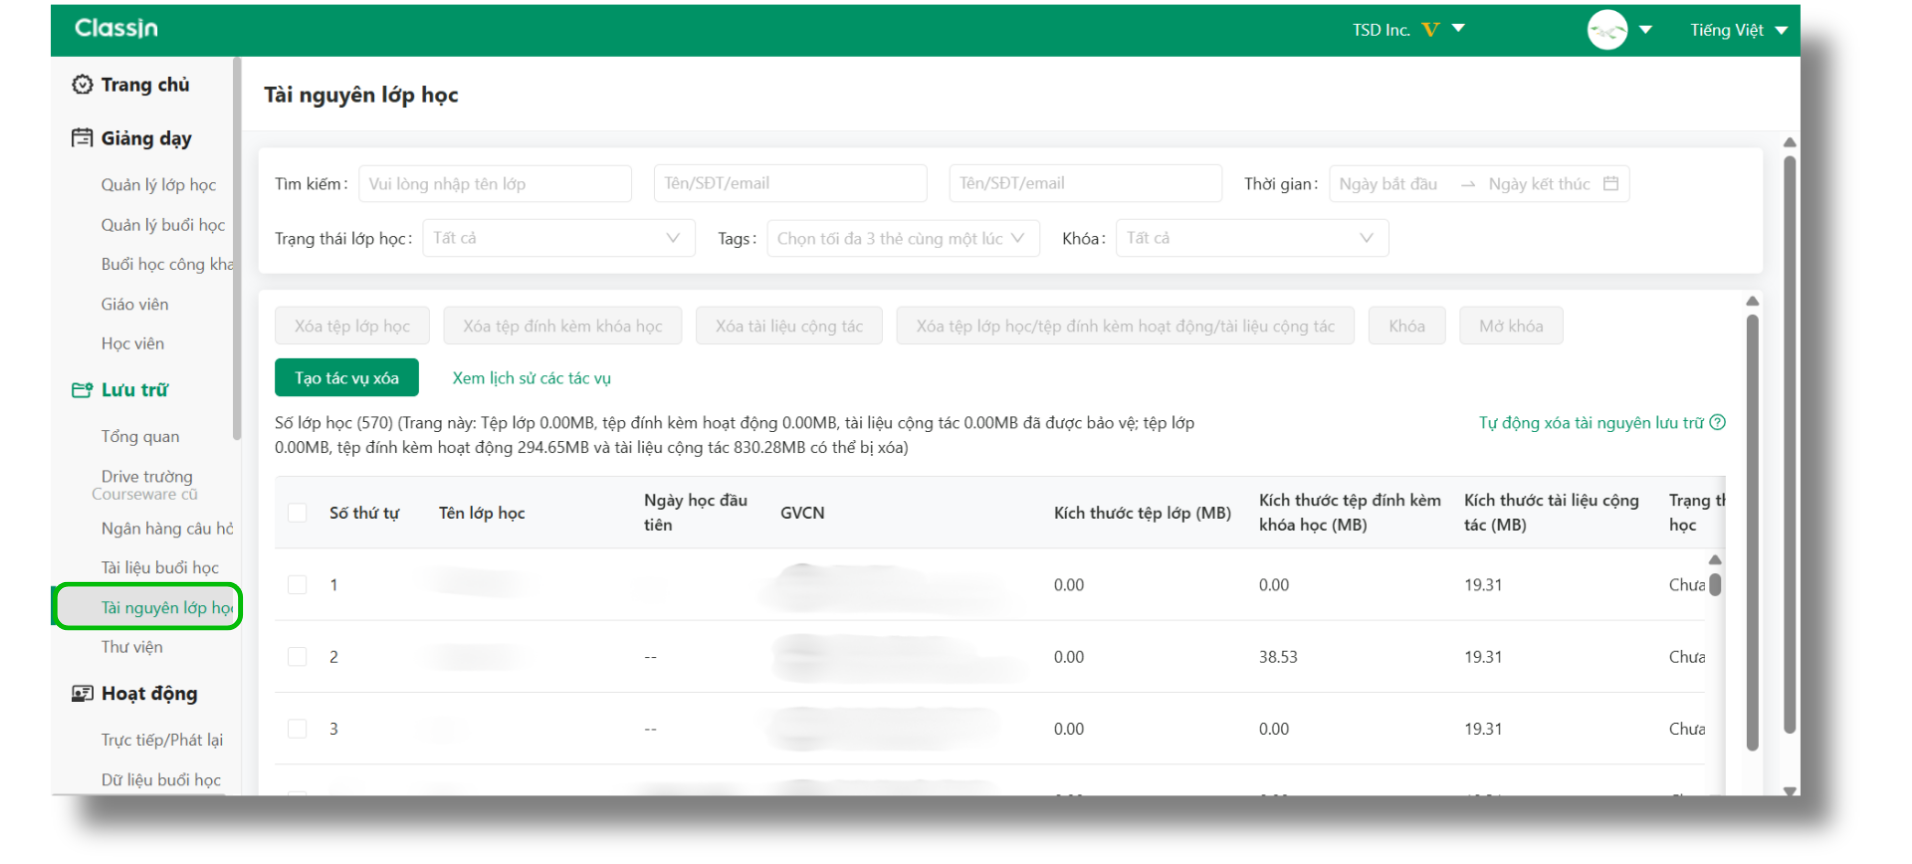Viewport: 1912px width, 864px height.
Task: Click the Trang chủ home icon
Action: click(82, 85)
